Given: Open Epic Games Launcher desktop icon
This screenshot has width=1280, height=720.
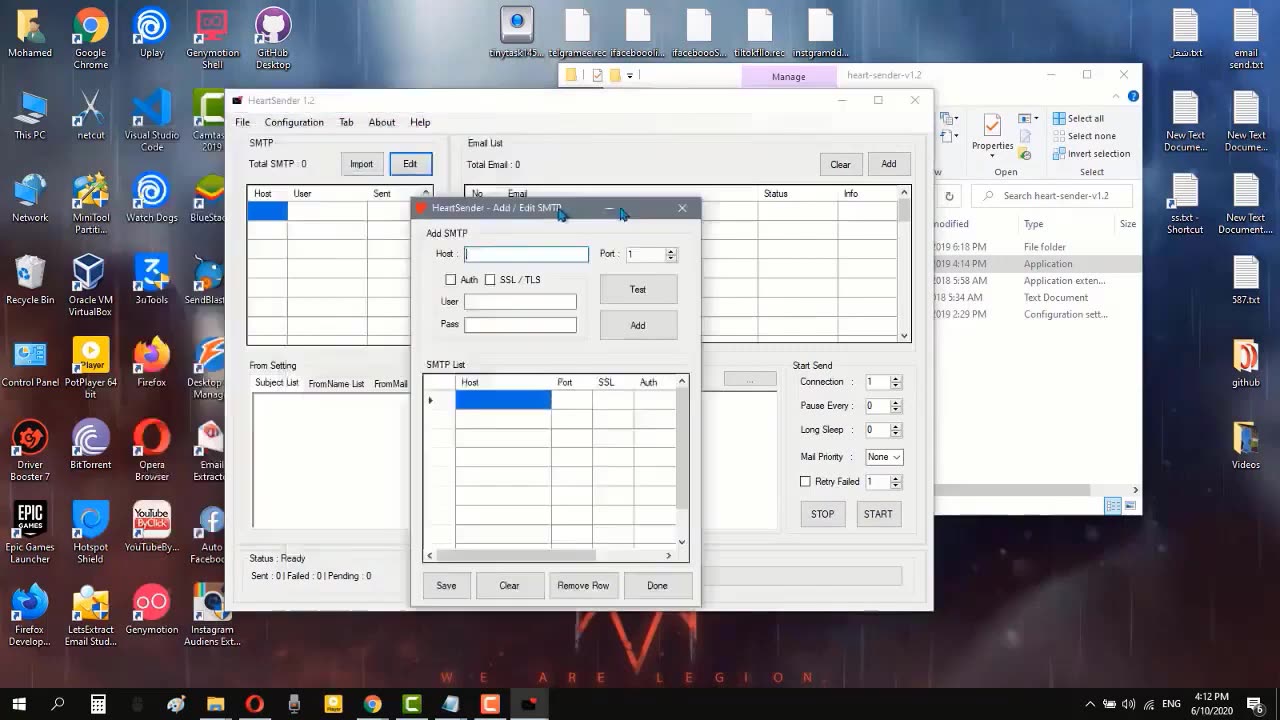Looking at the screenshot, I should (30, 534).
